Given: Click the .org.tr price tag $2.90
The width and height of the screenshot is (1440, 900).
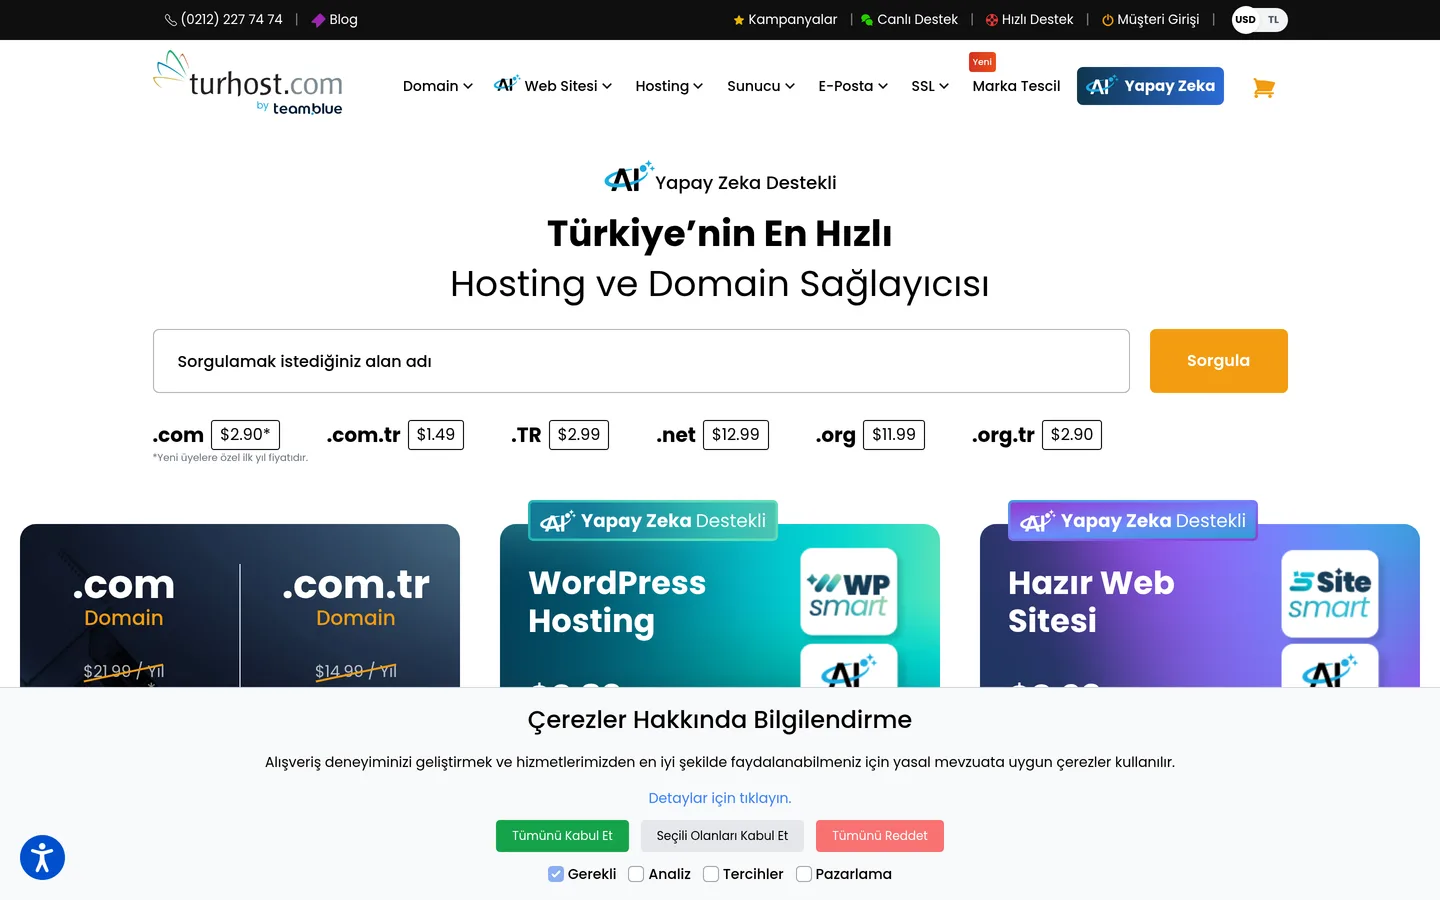Looking at the screenshot, I should click(1072, 435).
